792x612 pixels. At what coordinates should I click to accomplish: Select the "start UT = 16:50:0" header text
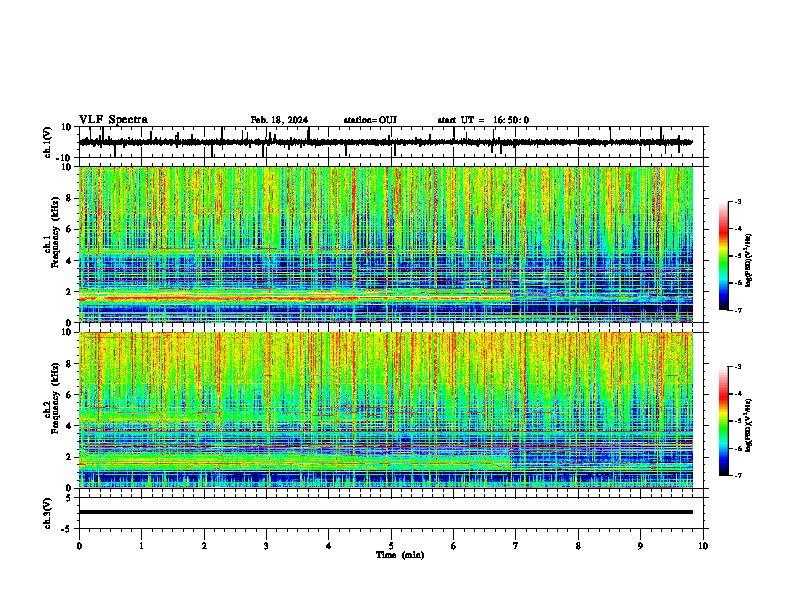[483, 120]
